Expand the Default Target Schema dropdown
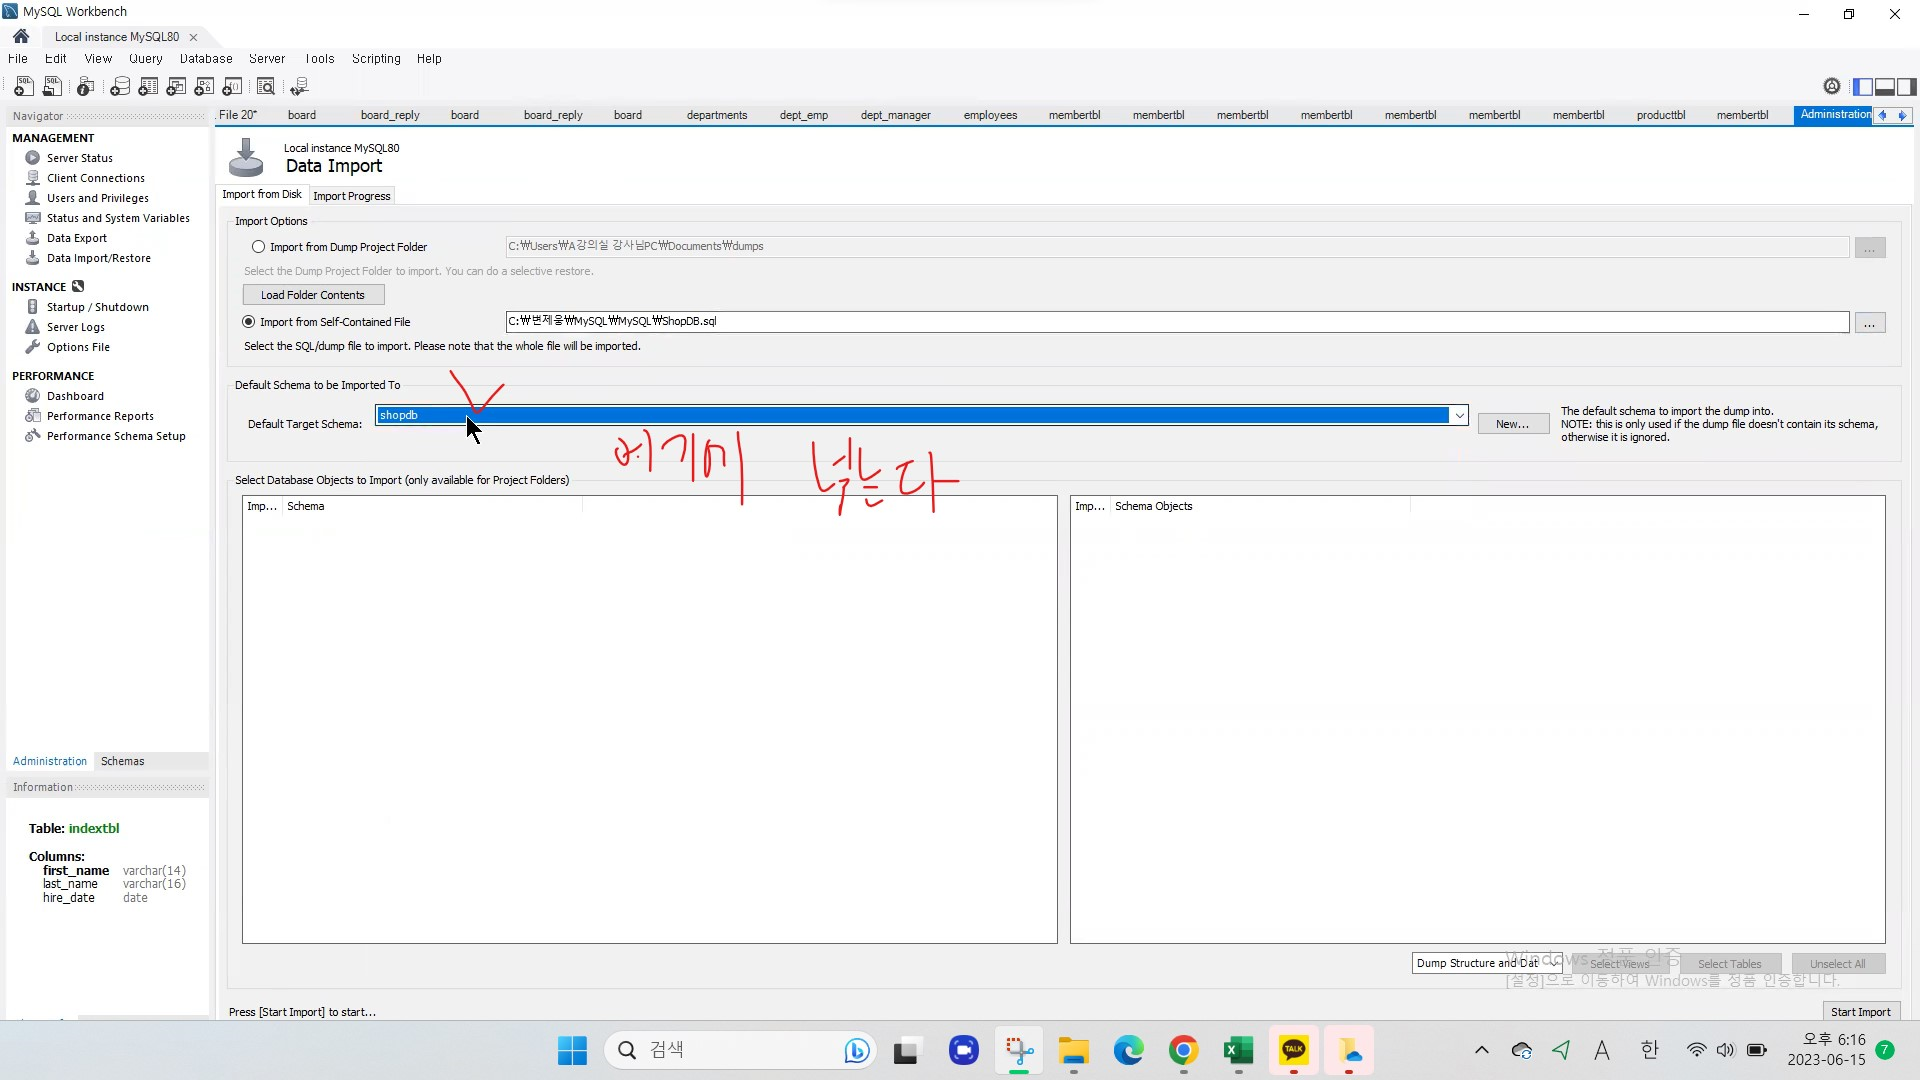 coord(1459,415)
